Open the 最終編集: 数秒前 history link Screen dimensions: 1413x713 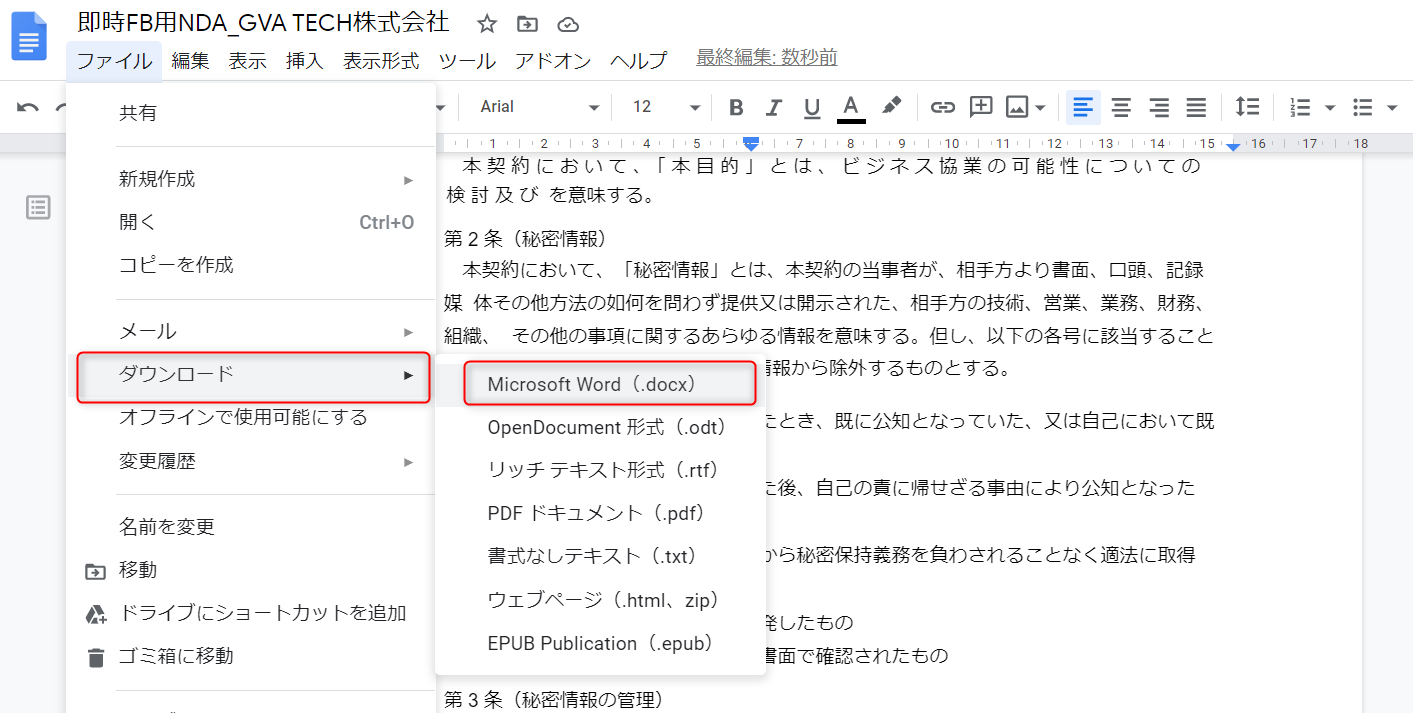pos(767,58)
